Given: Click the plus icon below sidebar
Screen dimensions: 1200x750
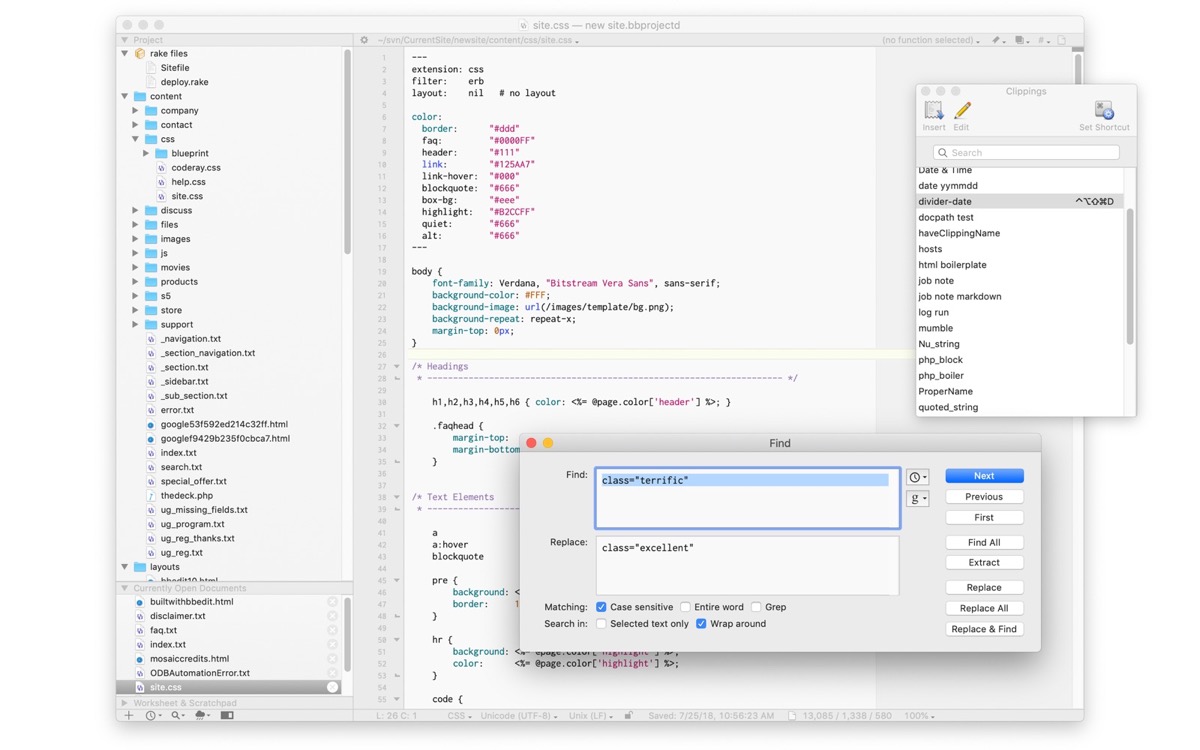Looking at the screenshot, I should pos(128,715).
